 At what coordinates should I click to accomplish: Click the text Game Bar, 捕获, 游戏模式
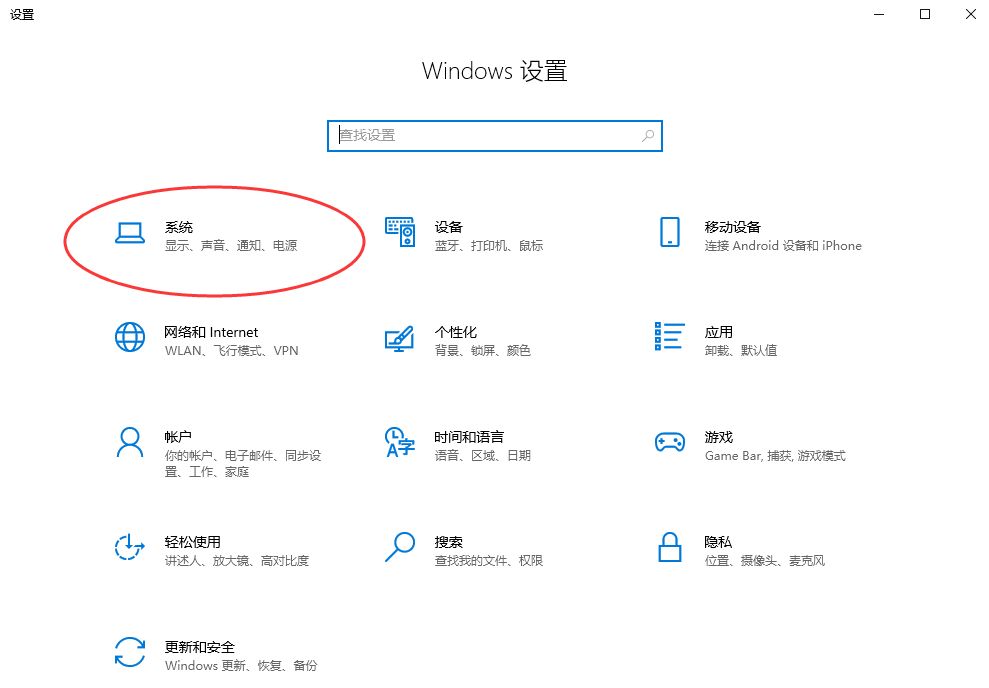pyautogui.click(x=775, y=456)
